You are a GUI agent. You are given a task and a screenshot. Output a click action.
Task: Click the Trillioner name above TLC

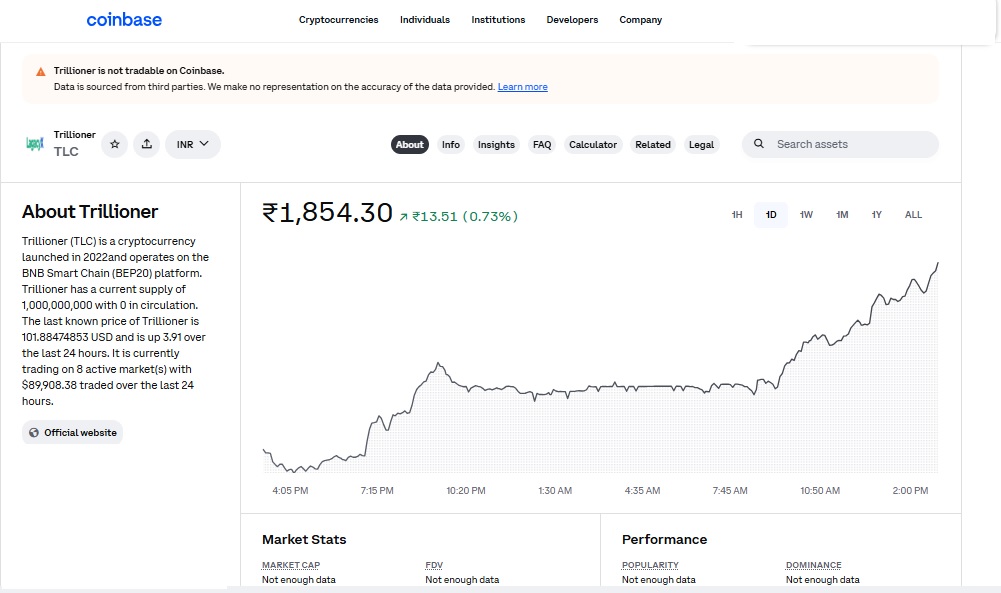[75, 135]
